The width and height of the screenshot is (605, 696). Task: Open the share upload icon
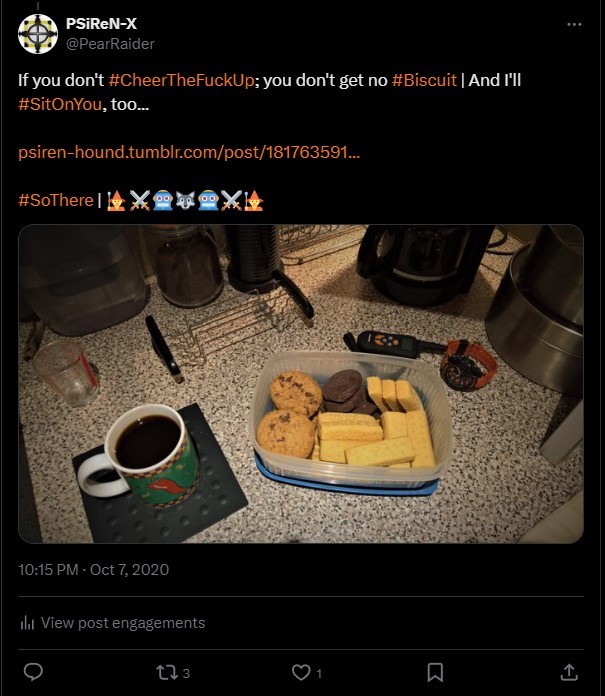(569, 672)
